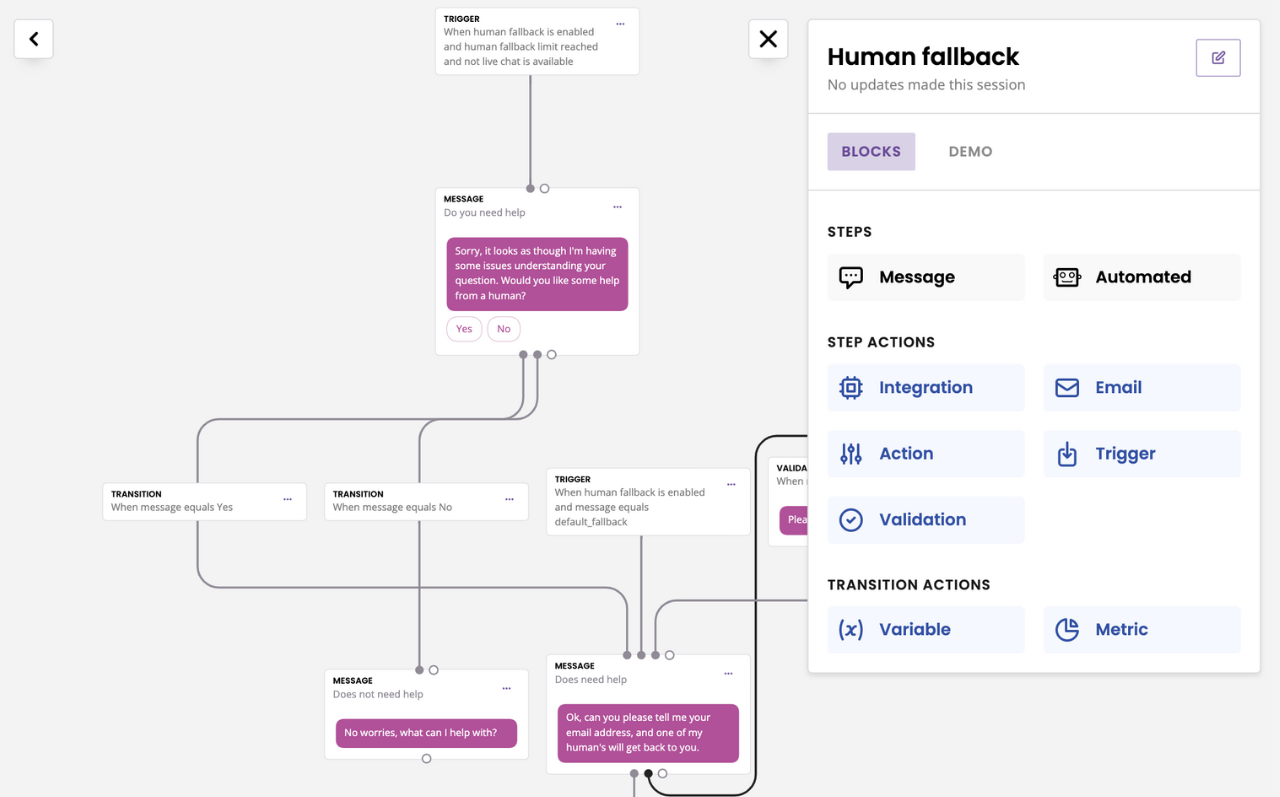Open options menu on top Trigger block
Screen dimensions: 1280x797
coord(620,24)
